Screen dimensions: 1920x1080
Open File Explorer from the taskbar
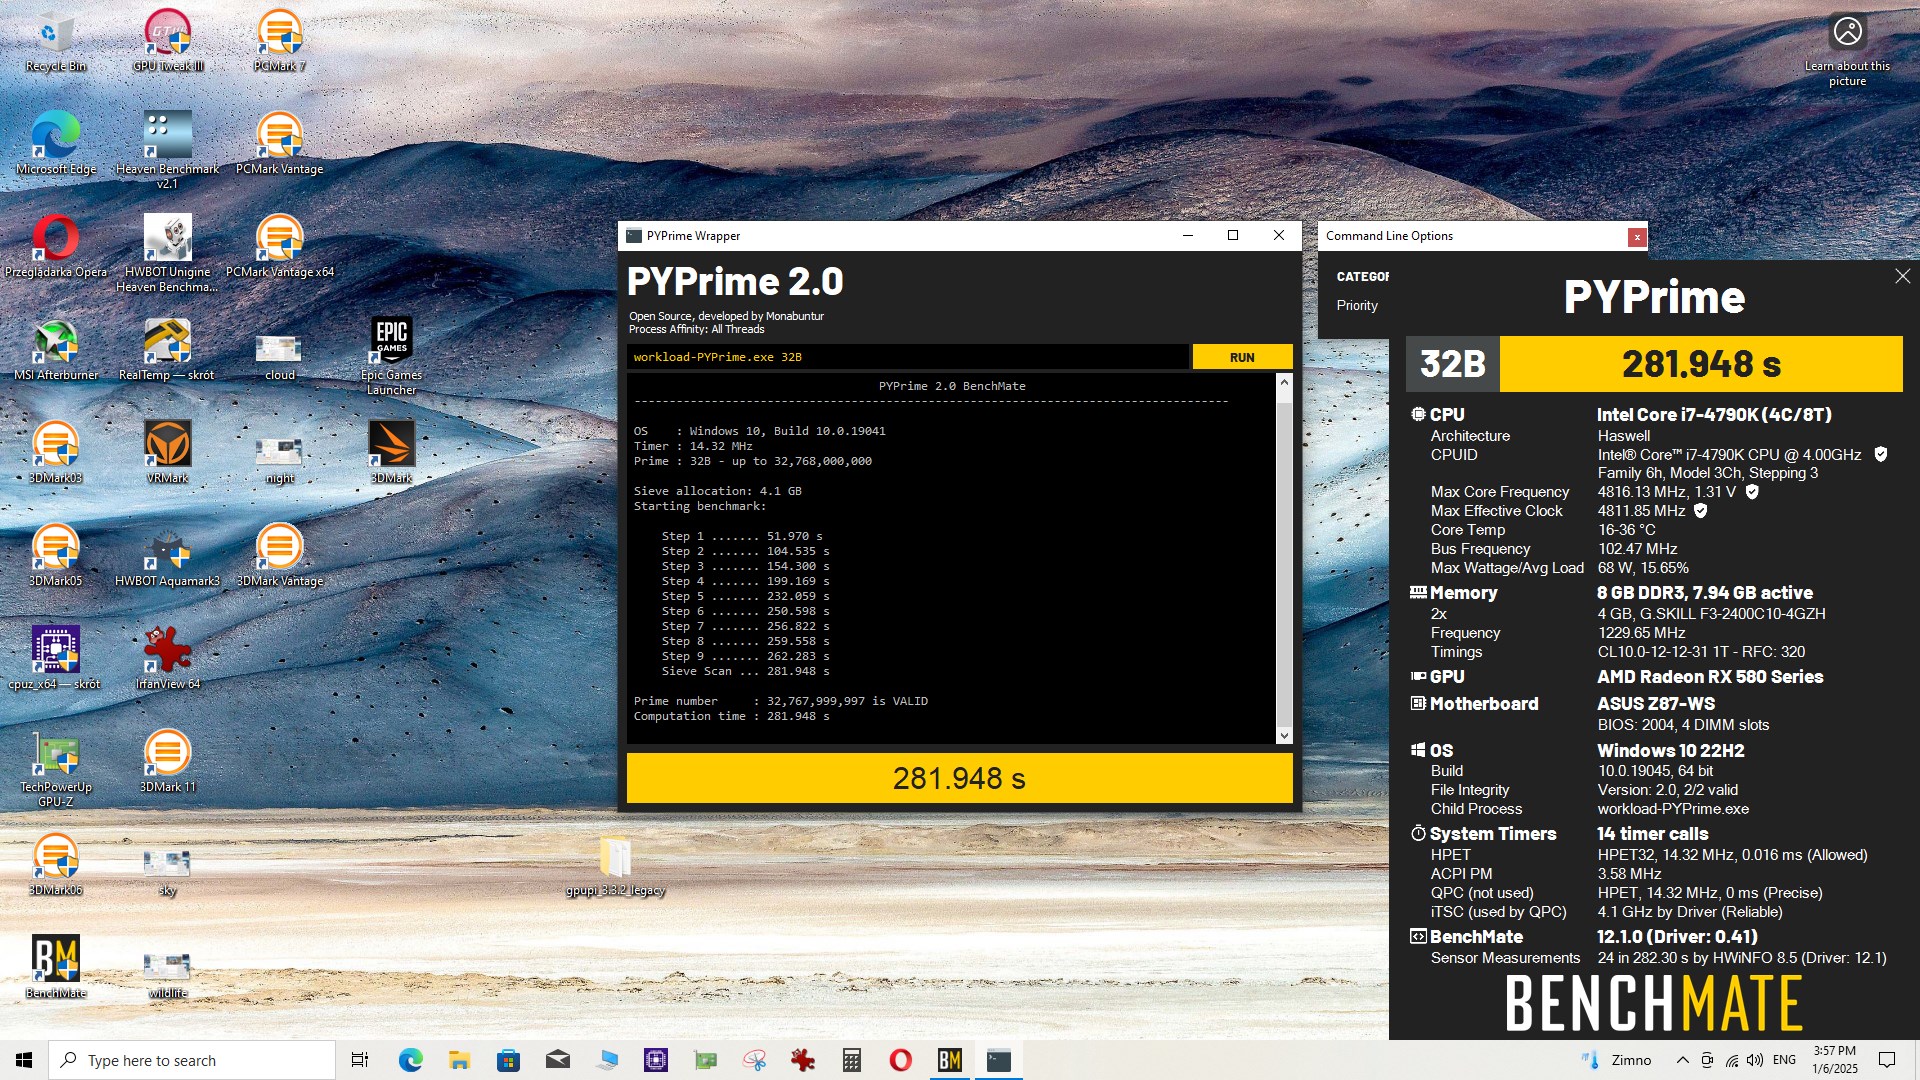click(x=459, y=1060)
